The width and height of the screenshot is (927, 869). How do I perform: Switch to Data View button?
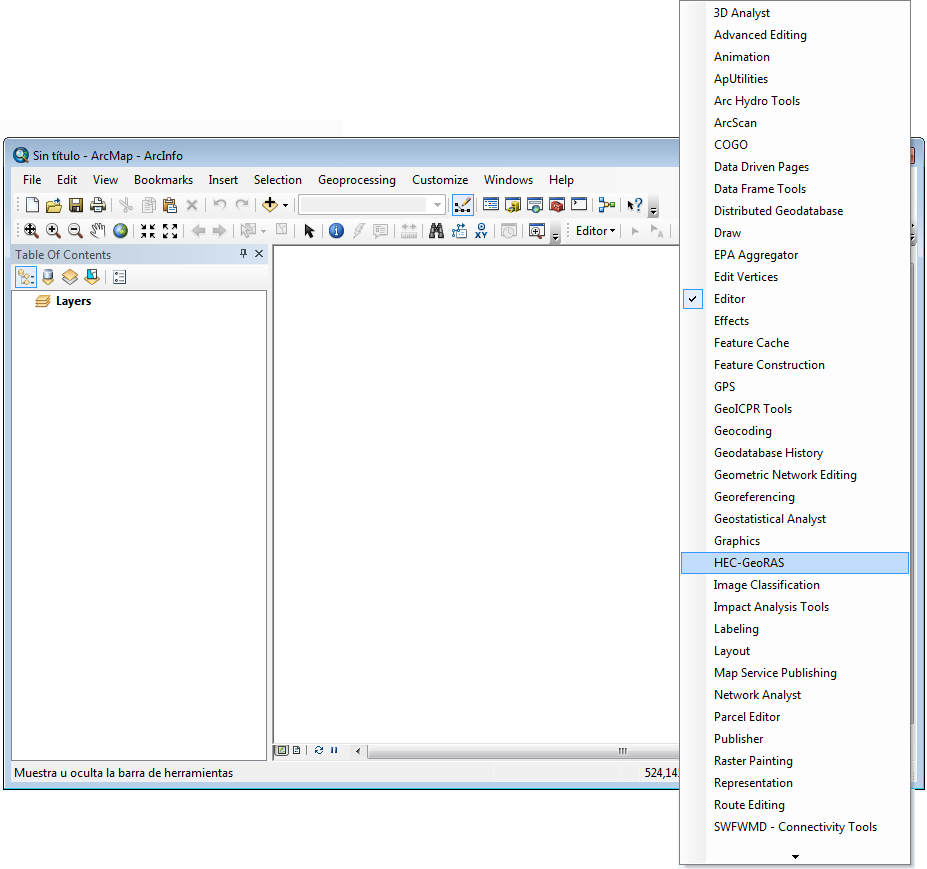point(283,750)
